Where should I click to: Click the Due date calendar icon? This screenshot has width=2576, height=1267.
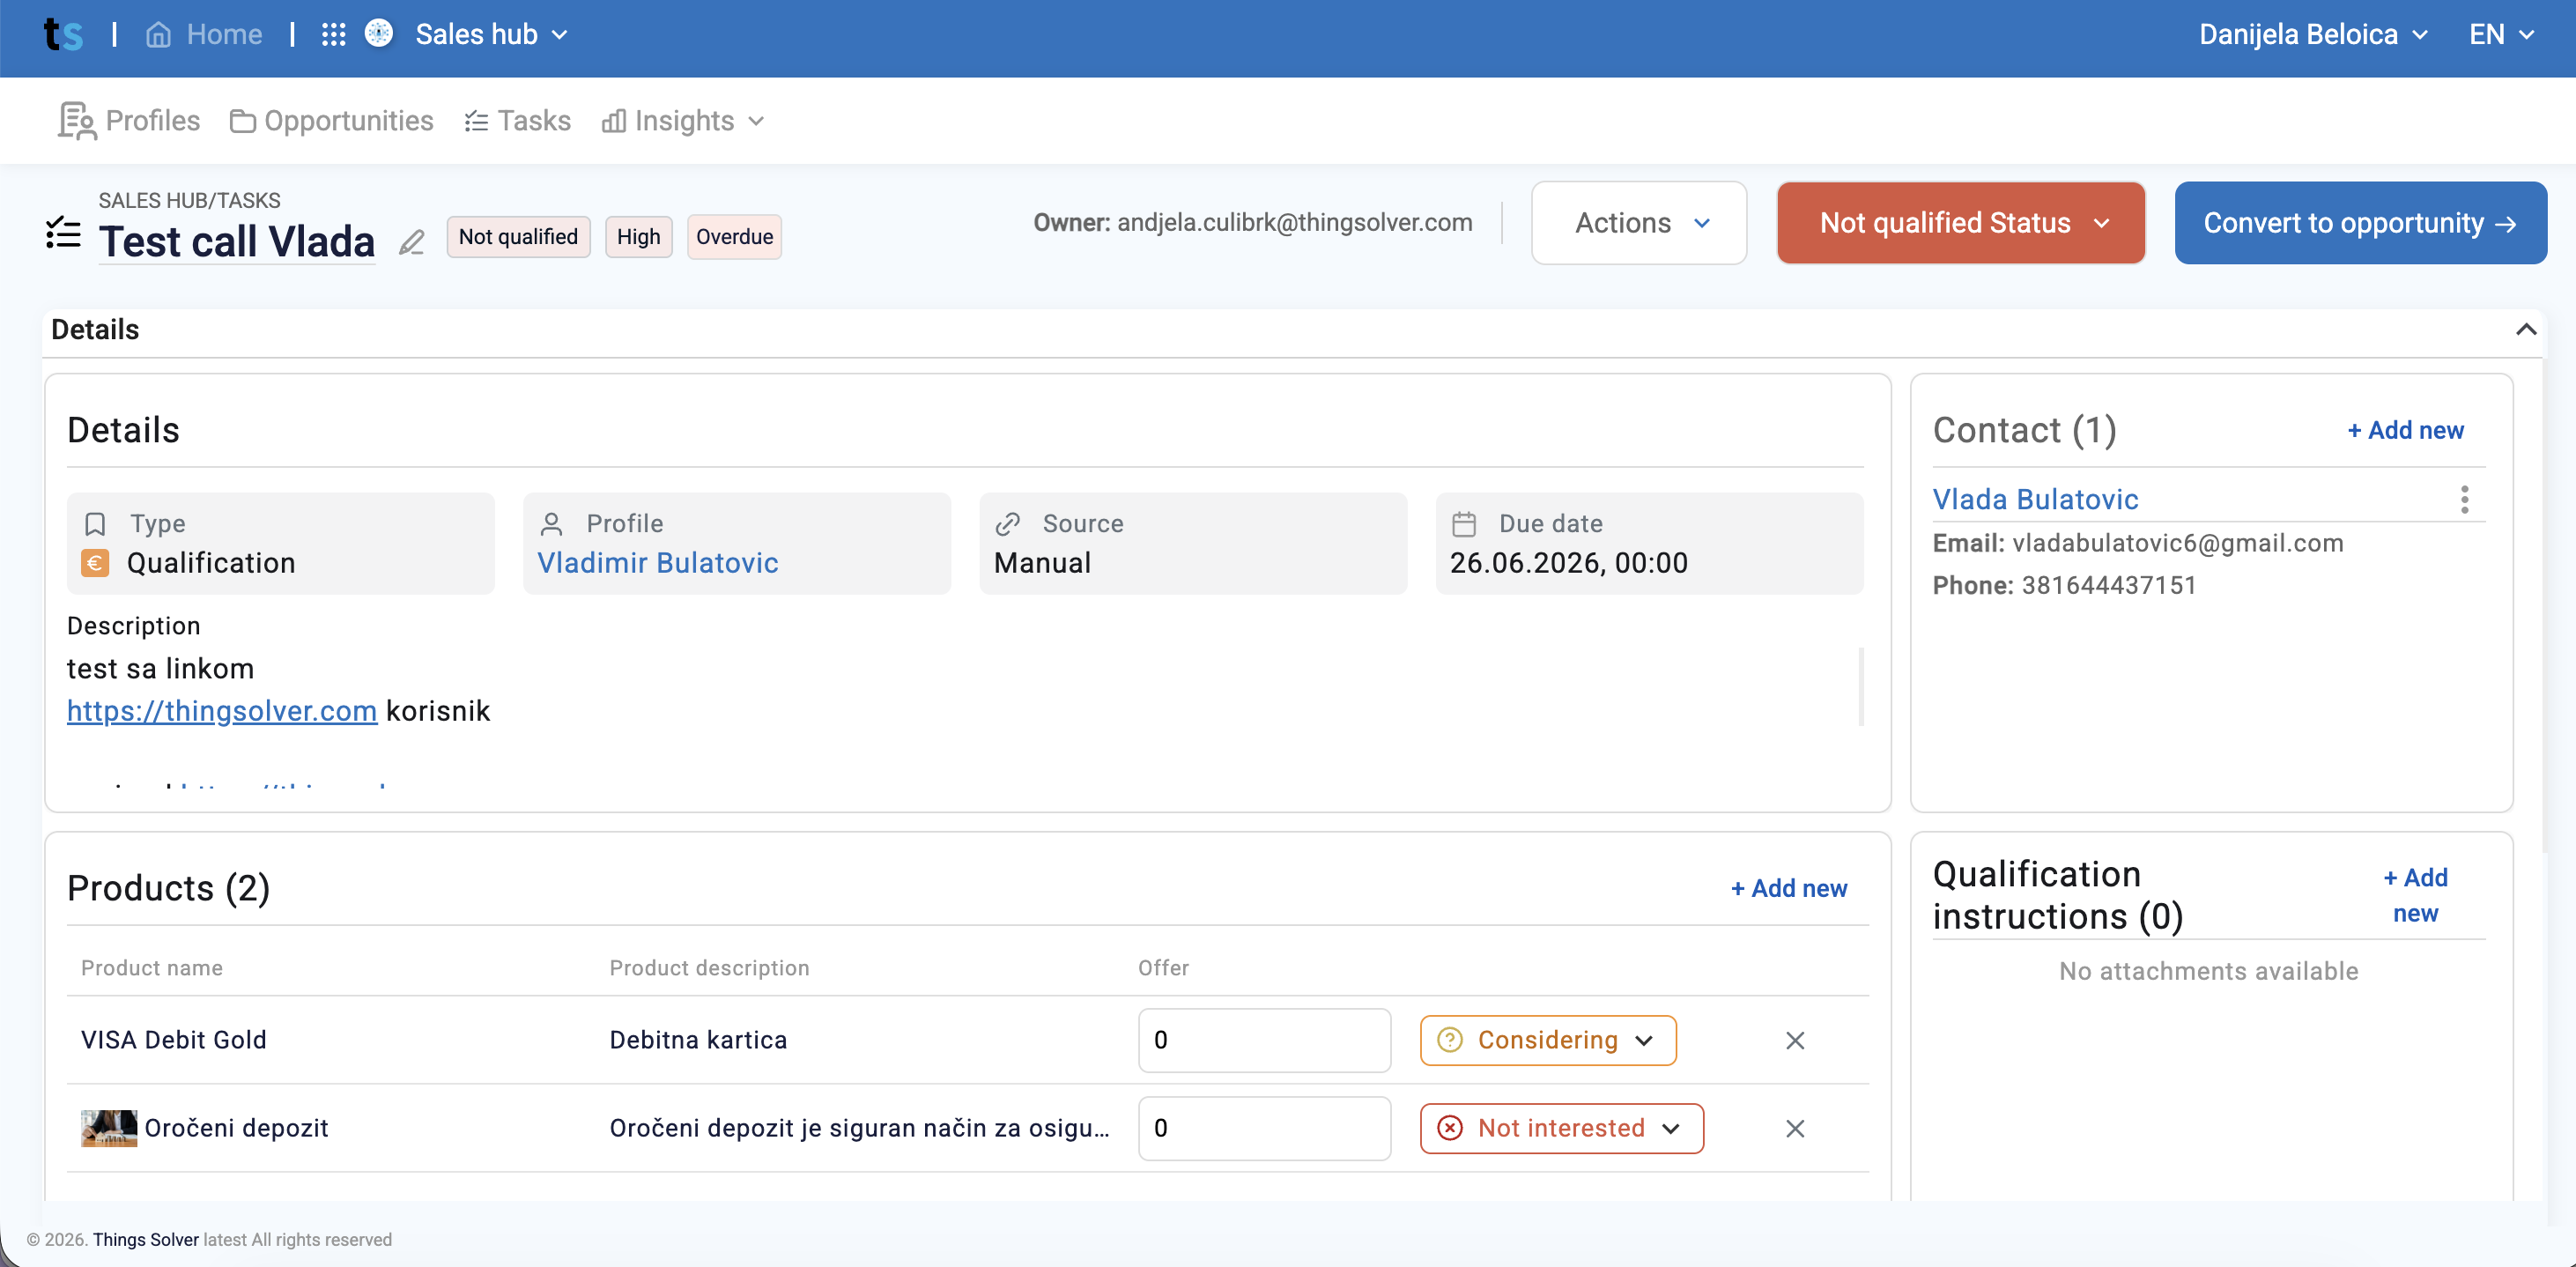coord(1464,524)
